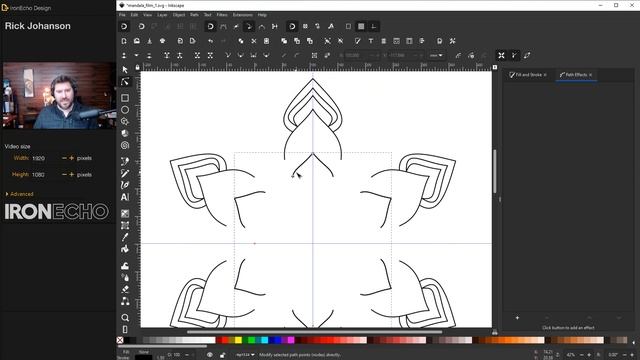Toggle snap to cusp nodes
This screenshot has width=640, height=360.
249,27
